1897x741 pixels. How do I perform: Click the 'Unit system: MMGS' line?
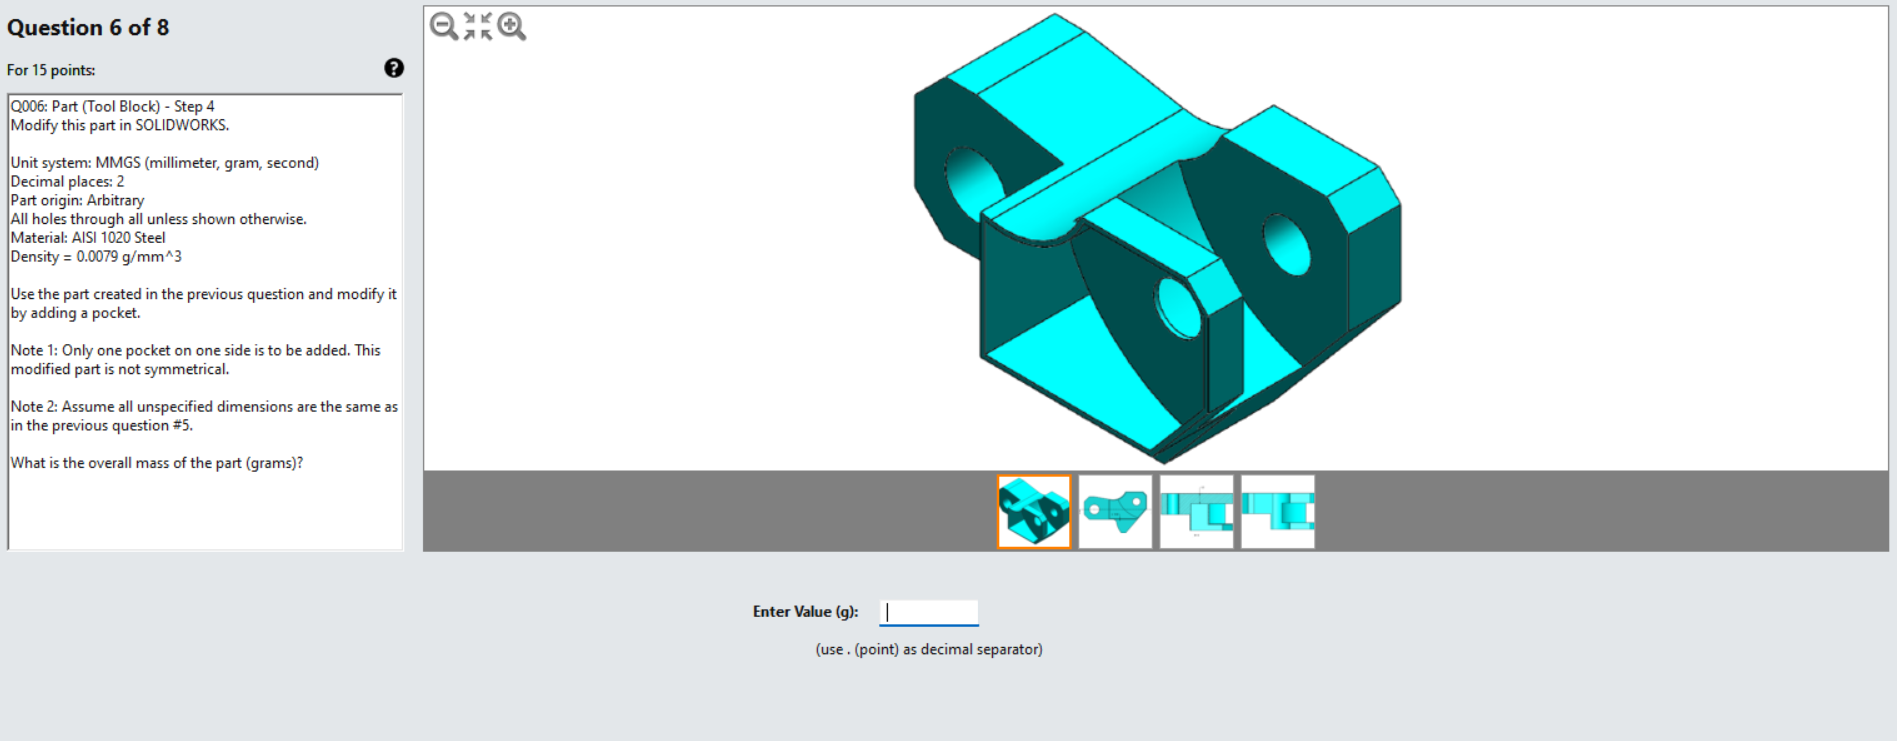pyautogui.click(x=165, y=162)
